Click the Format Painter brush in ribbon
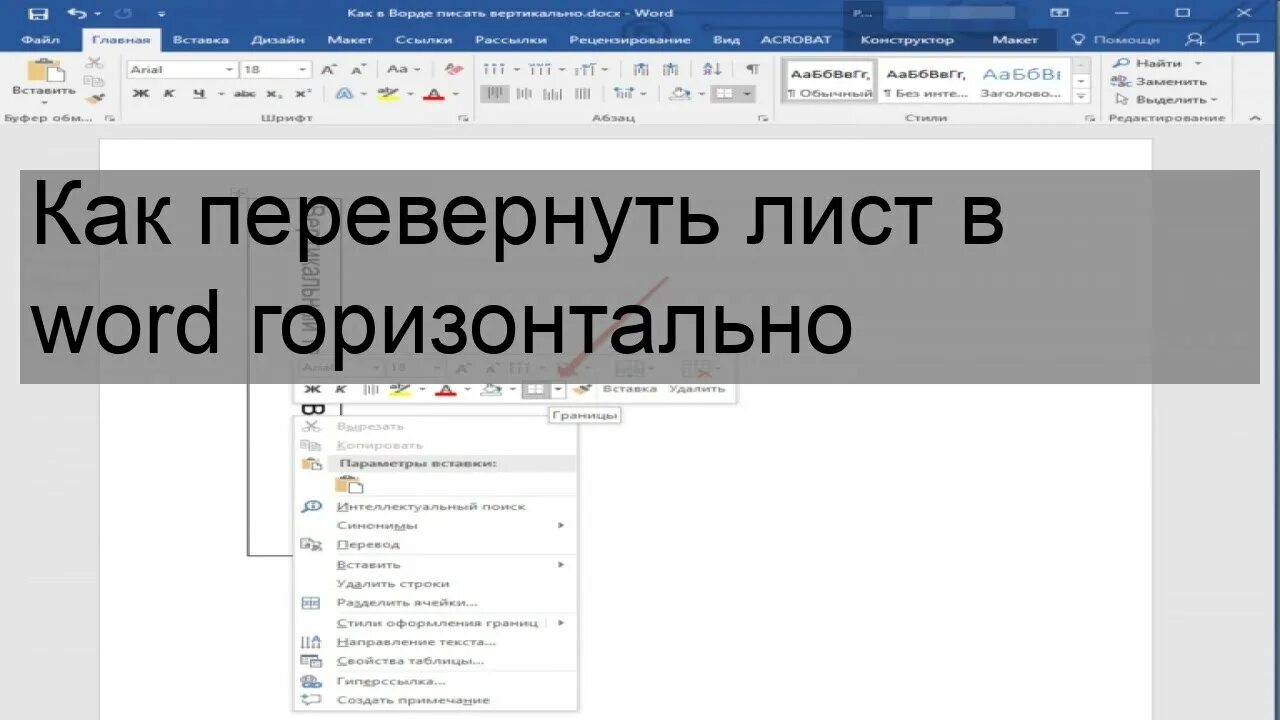Viewport: 1280px width, 720px height. [x=93, y=98]
